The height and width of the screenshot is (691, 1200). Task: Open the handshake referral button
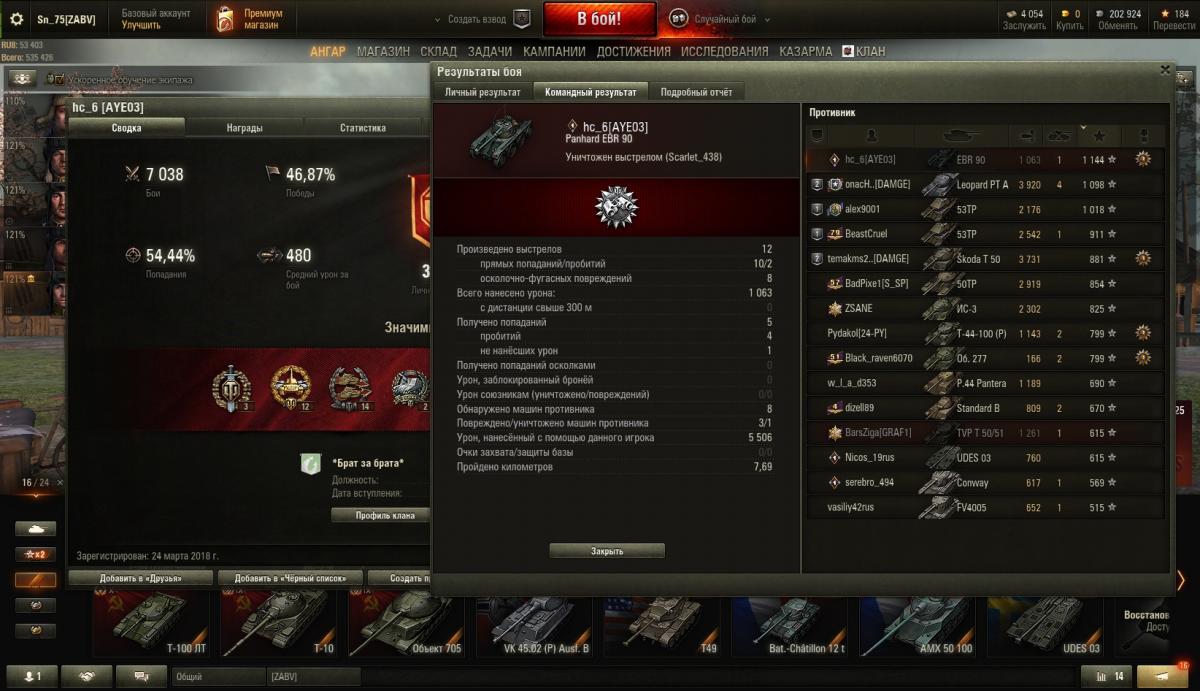[x=87, y=677]
